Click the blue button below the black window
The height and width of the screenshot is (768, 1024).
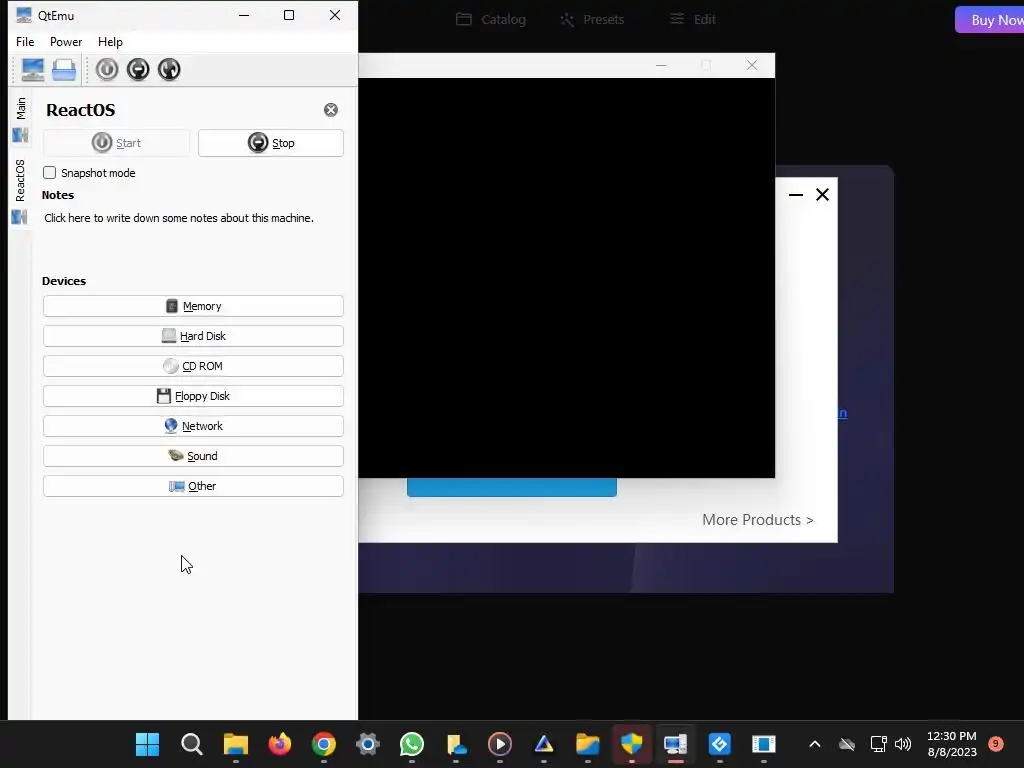pos(512,487)
